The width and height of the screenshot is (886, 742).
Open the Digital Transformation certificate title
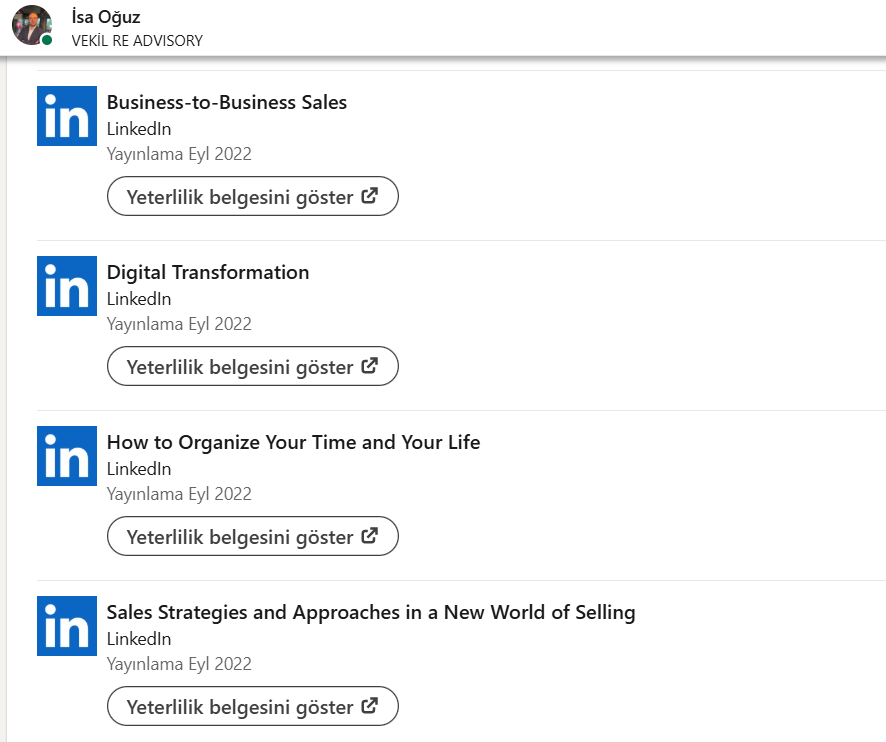208,272
